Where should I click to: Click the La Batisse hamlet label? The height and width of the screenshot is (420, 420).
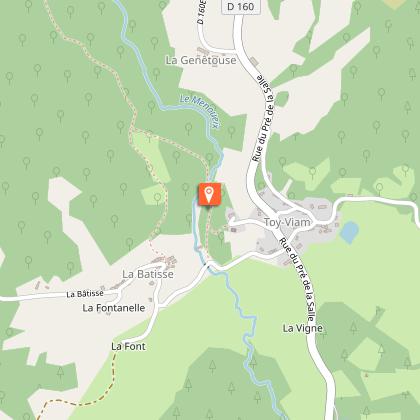148,274
